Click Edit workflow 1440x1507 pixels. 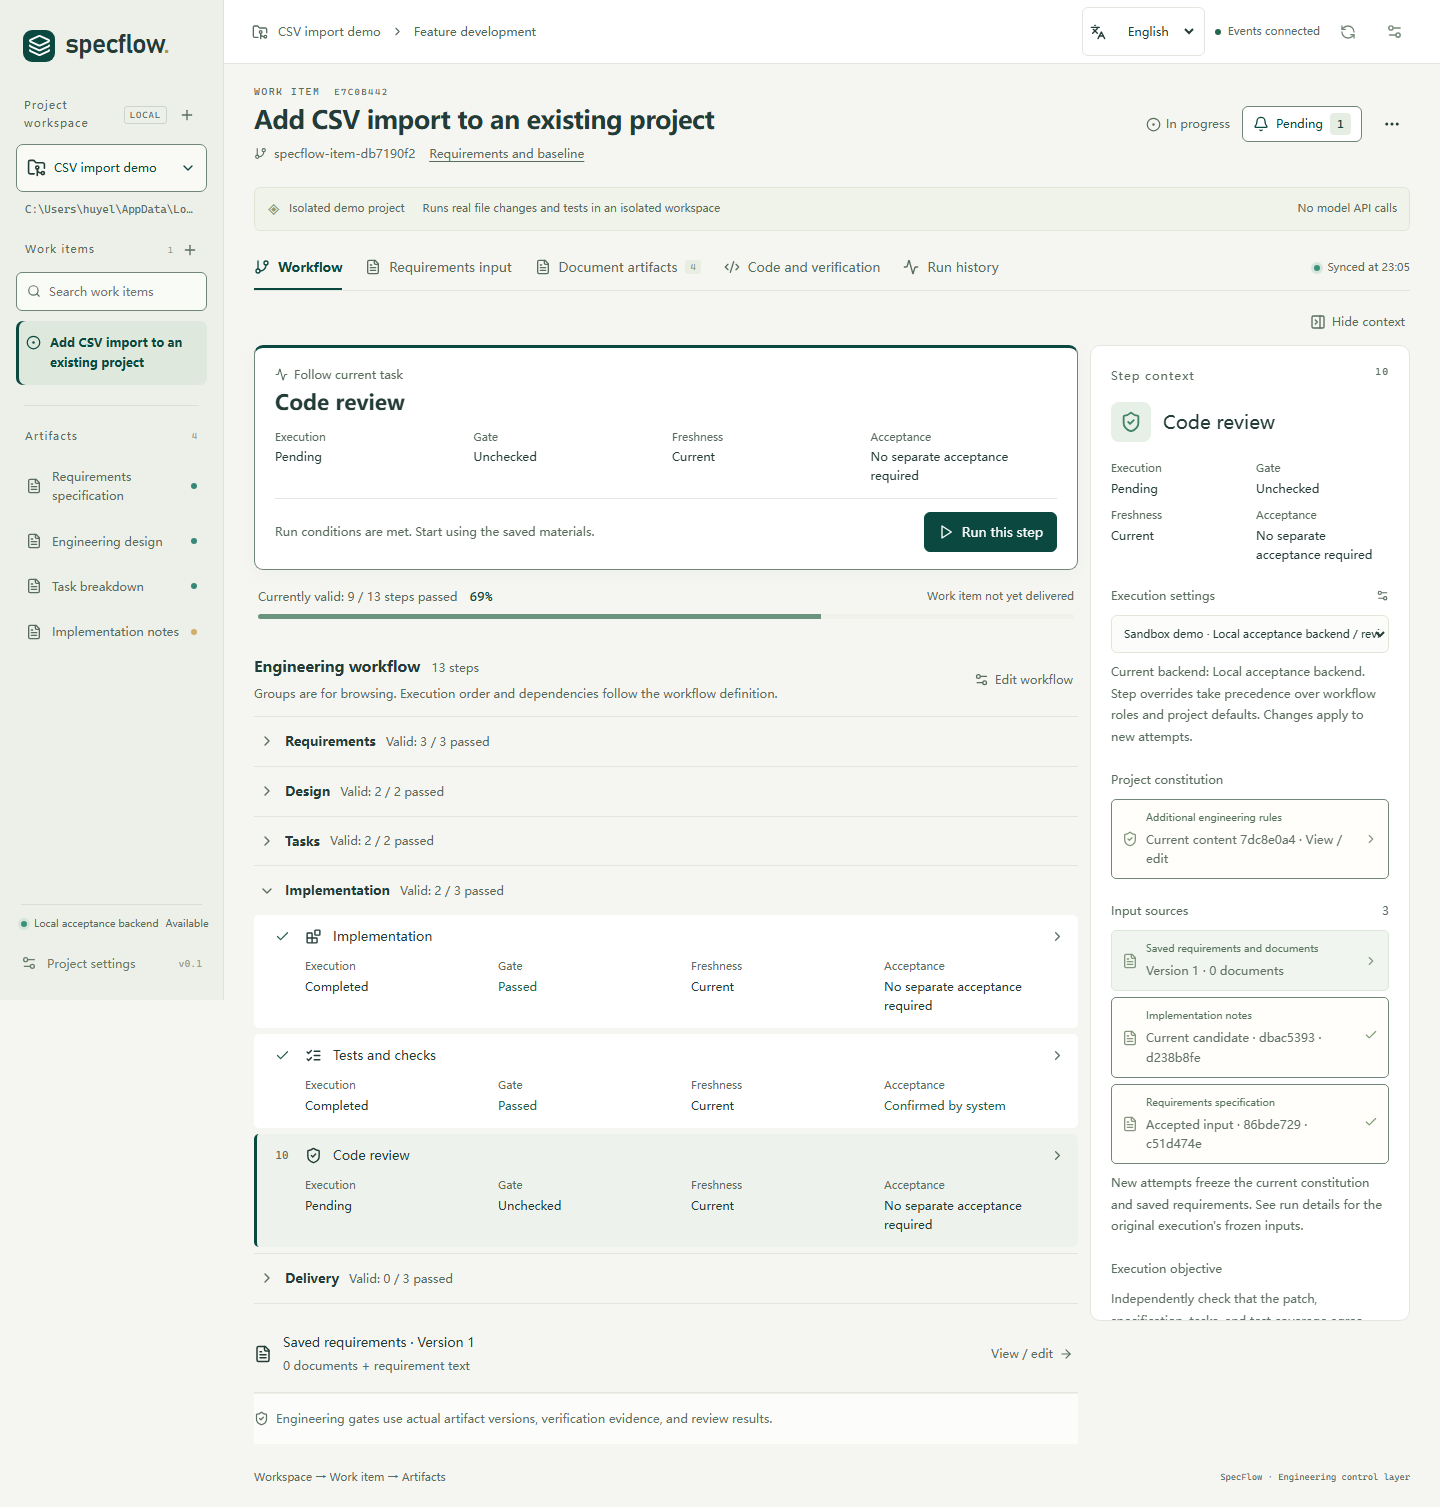tap(1024, 680)
